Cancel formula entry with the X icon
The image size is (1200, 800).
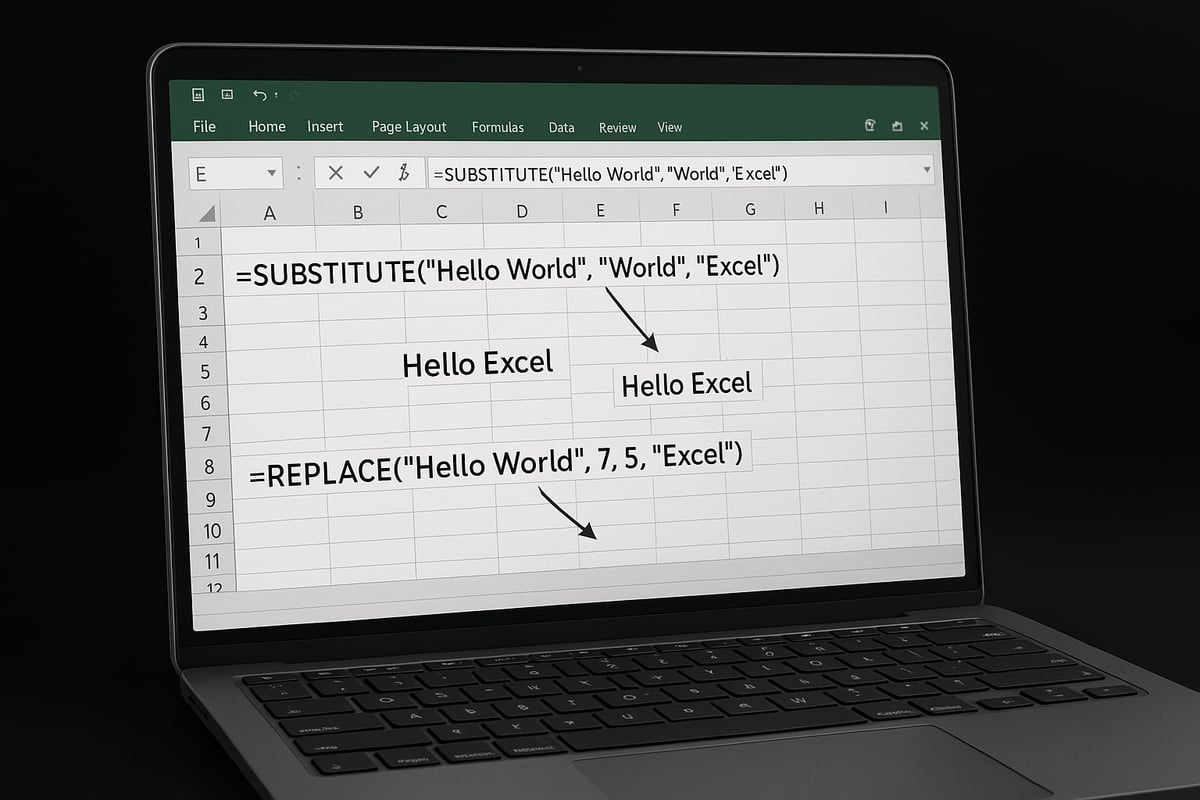pos(334,172)
